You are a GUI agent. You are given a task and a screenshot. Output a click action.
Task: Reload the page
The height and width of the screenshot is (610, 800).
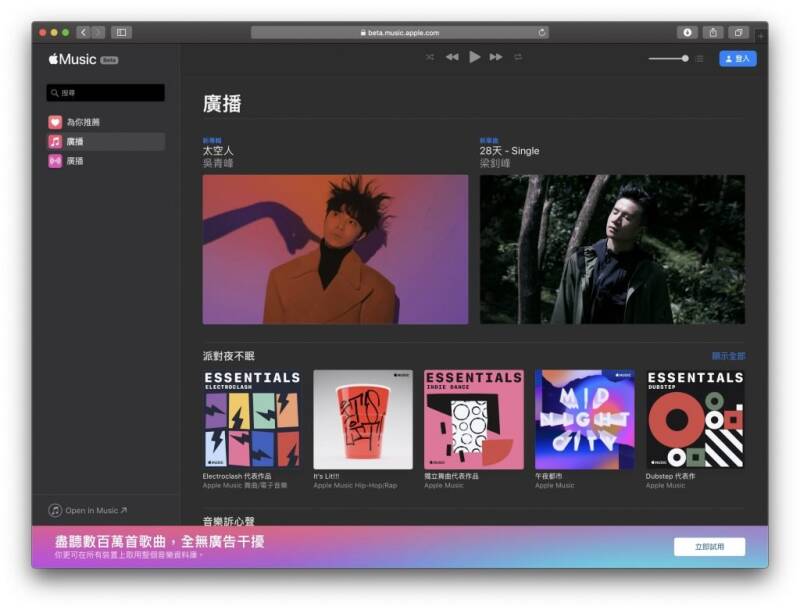pyautogui.click(x=541, y=33)
